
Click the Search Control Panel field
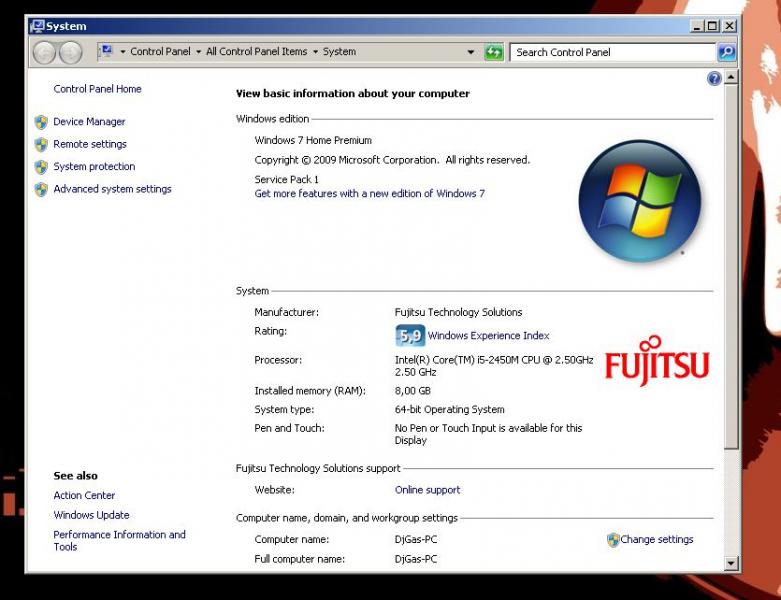[x=613, y=52]
